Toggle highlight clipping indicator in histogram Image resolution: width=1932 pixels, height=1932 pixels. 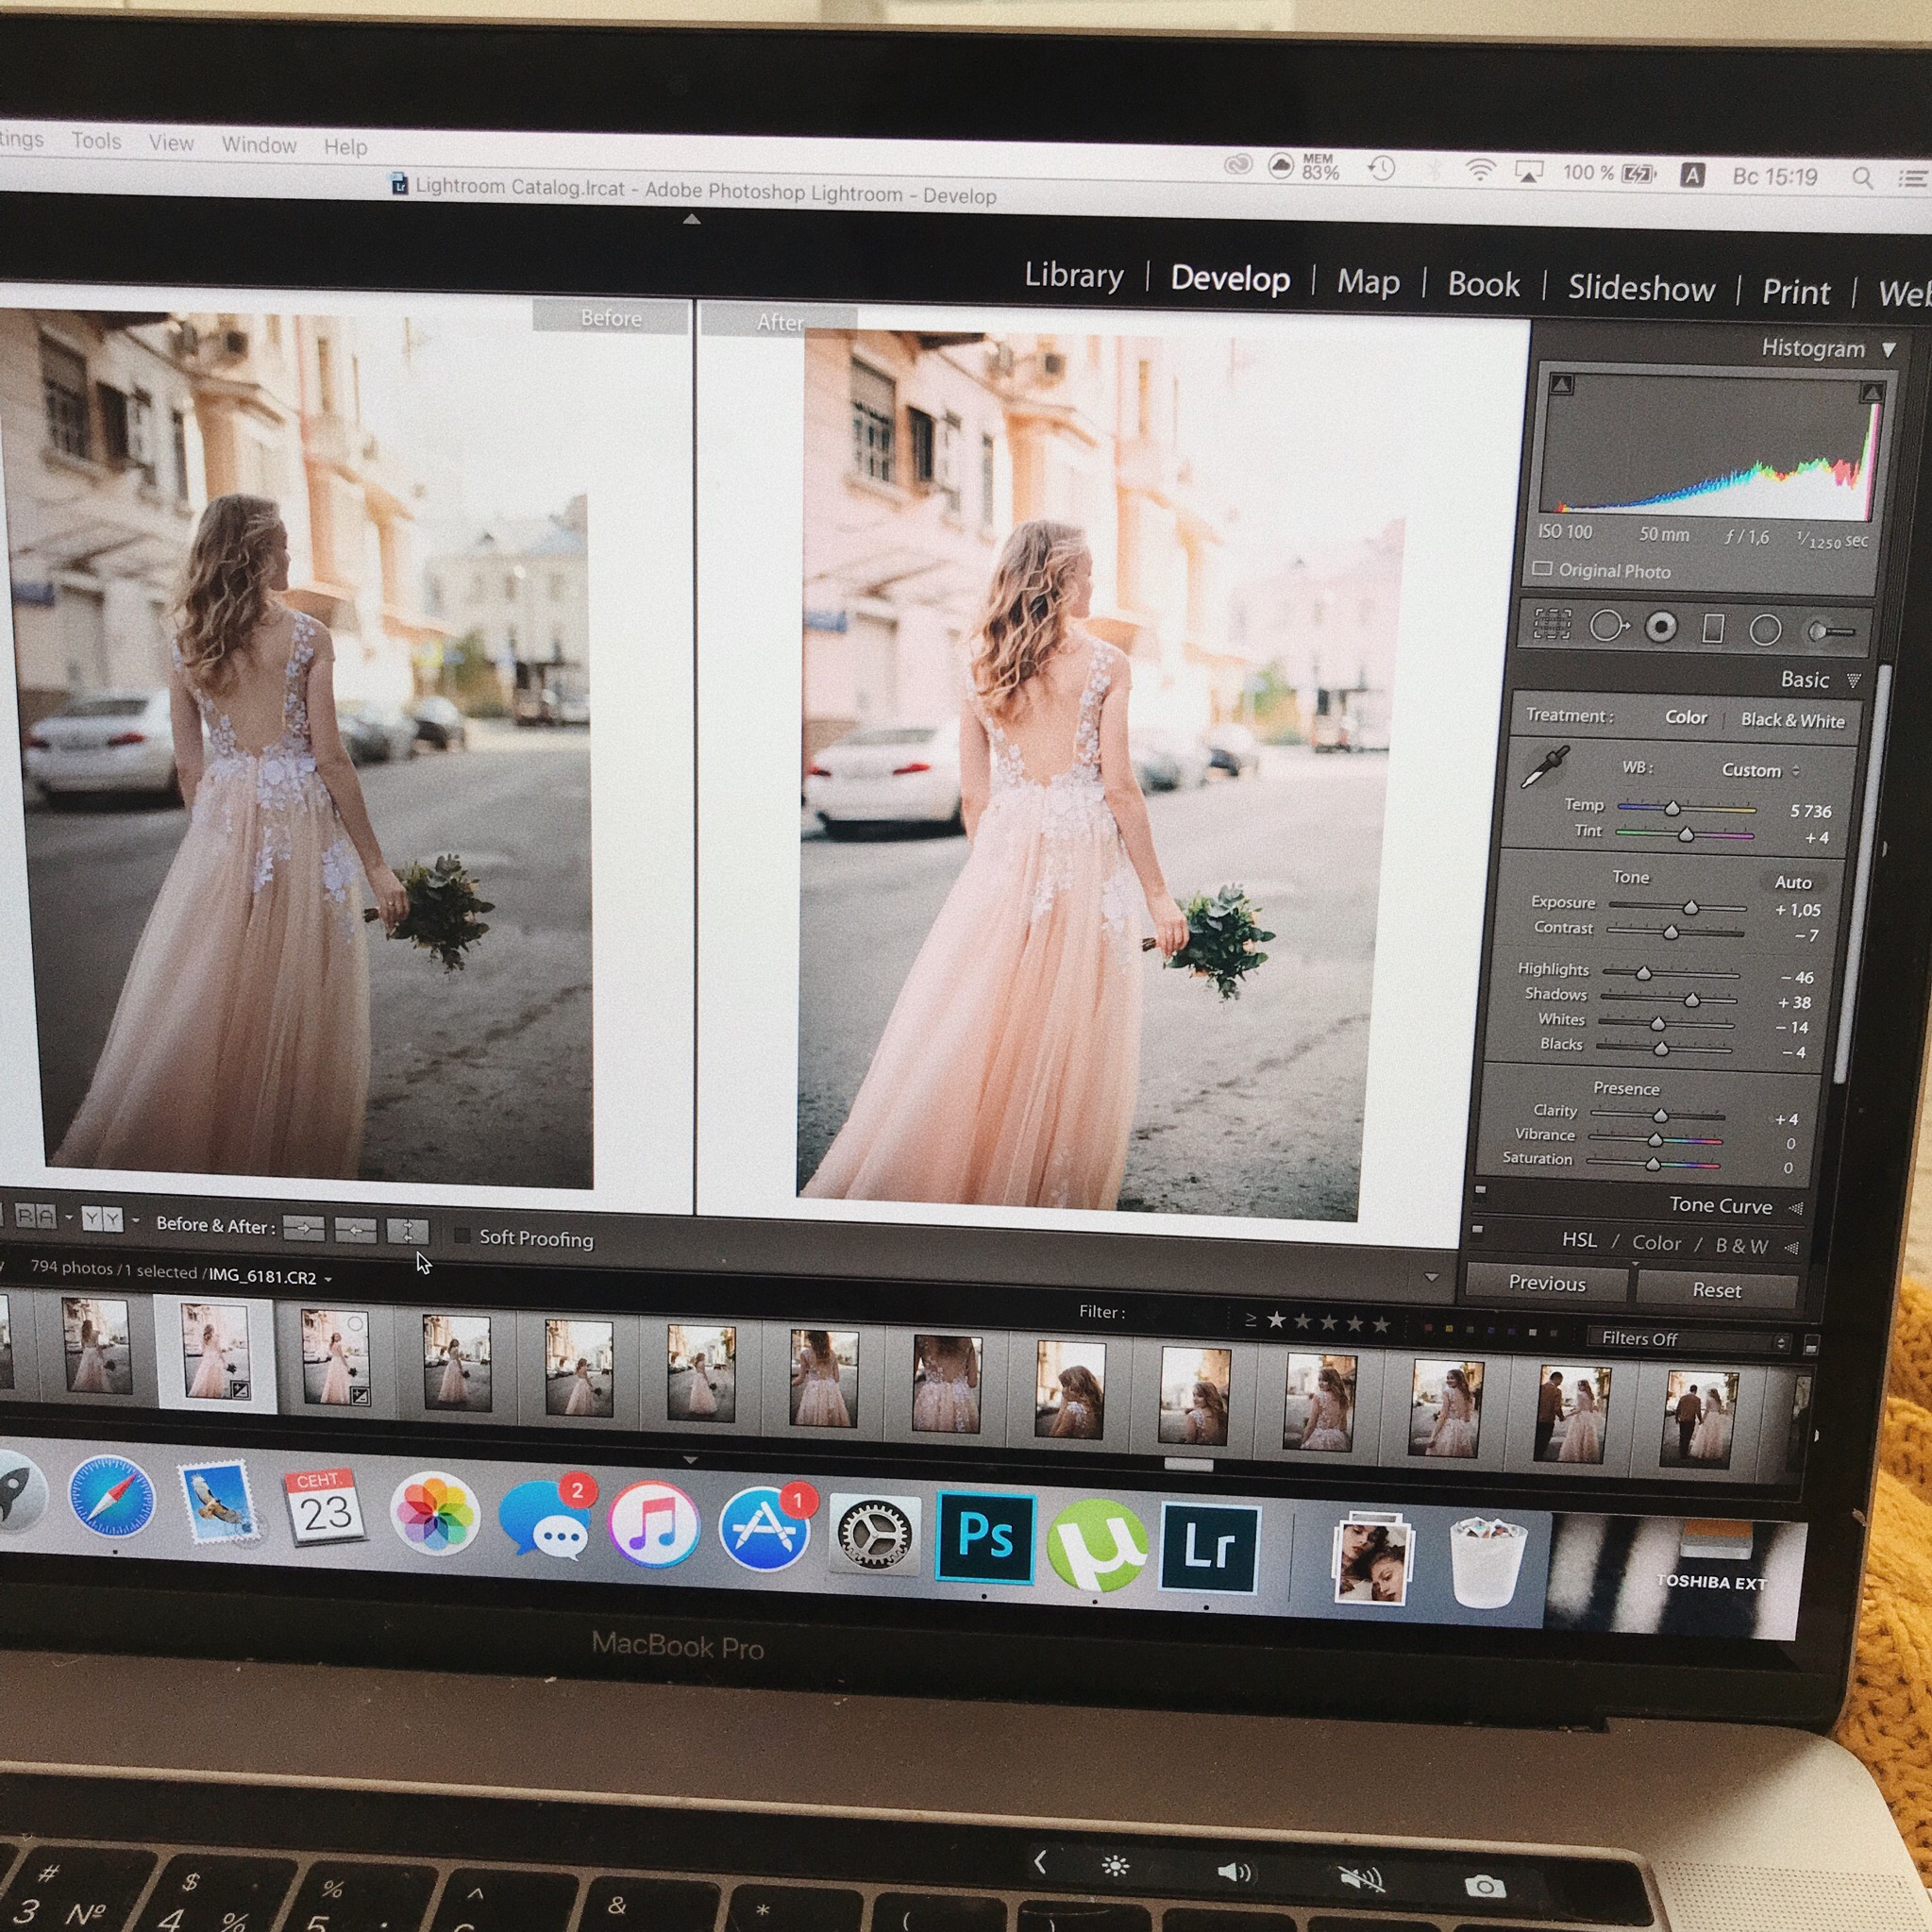[1872, 392]
